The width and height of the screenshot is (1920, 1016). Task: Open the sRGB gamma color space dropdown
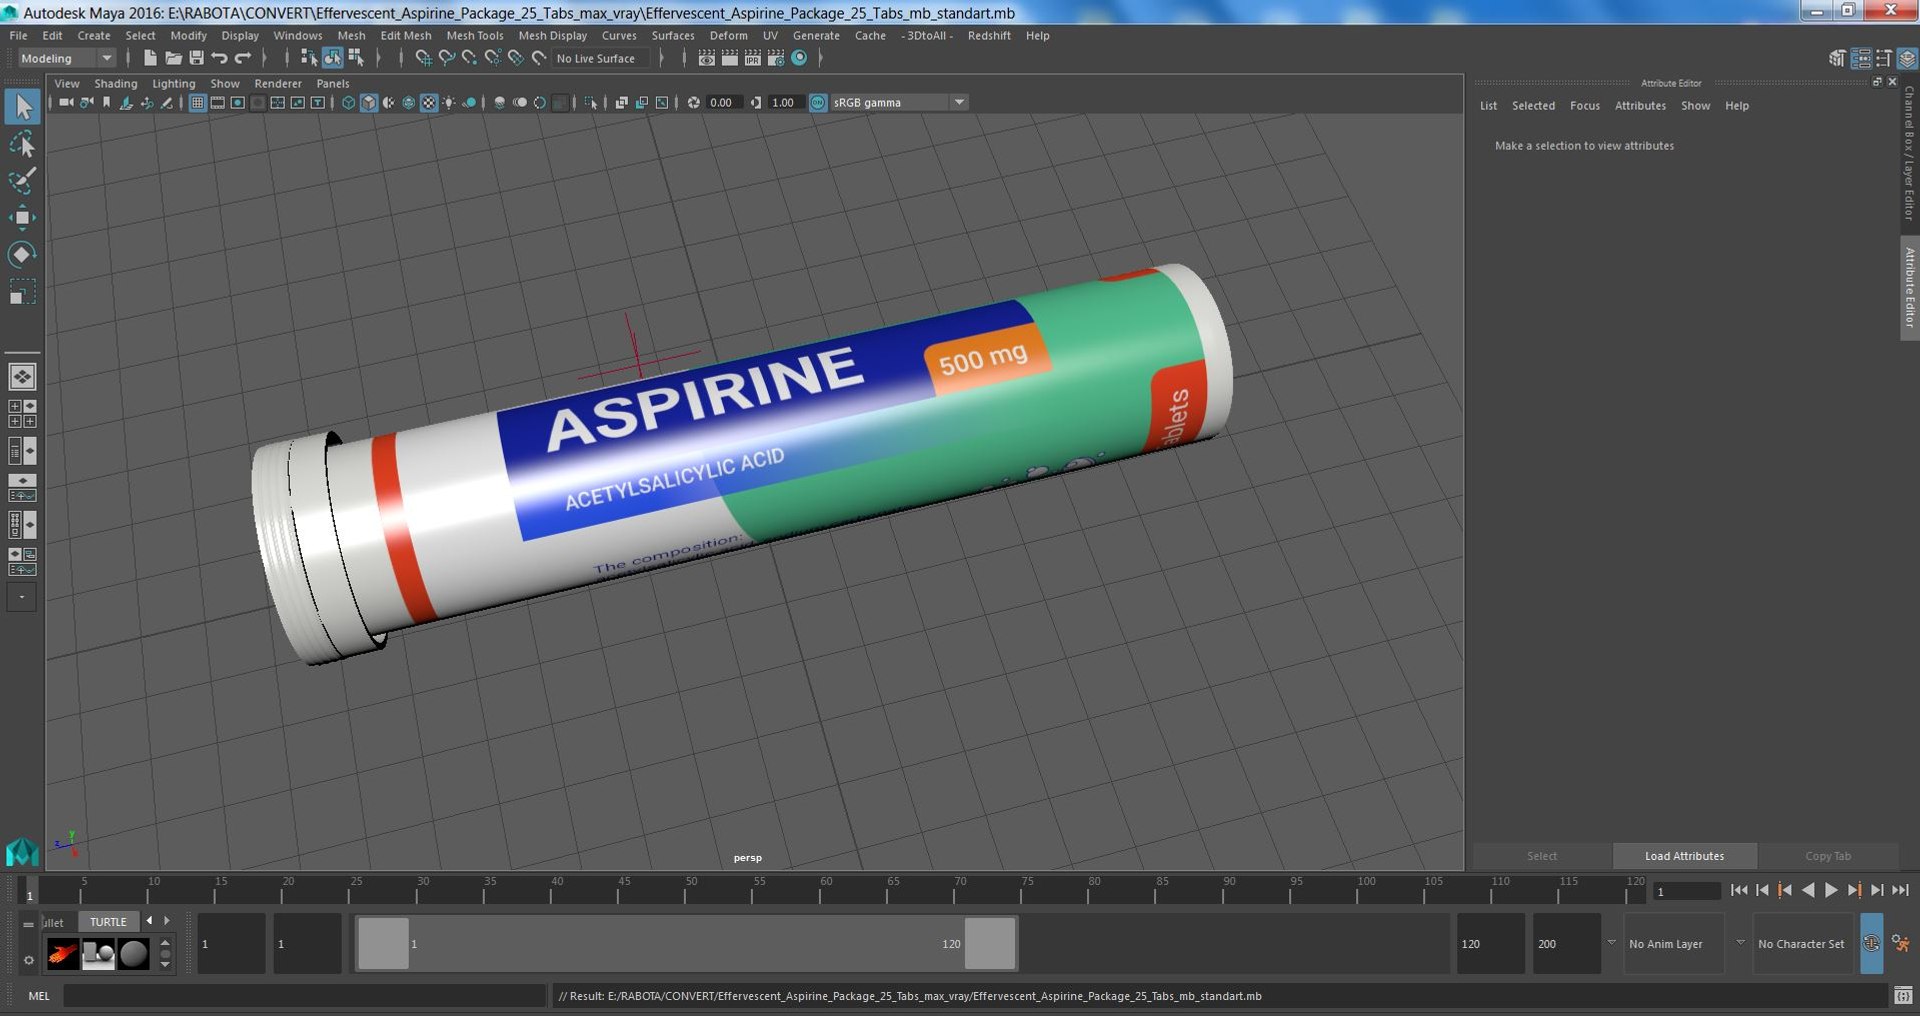click(x=898, y=103)
